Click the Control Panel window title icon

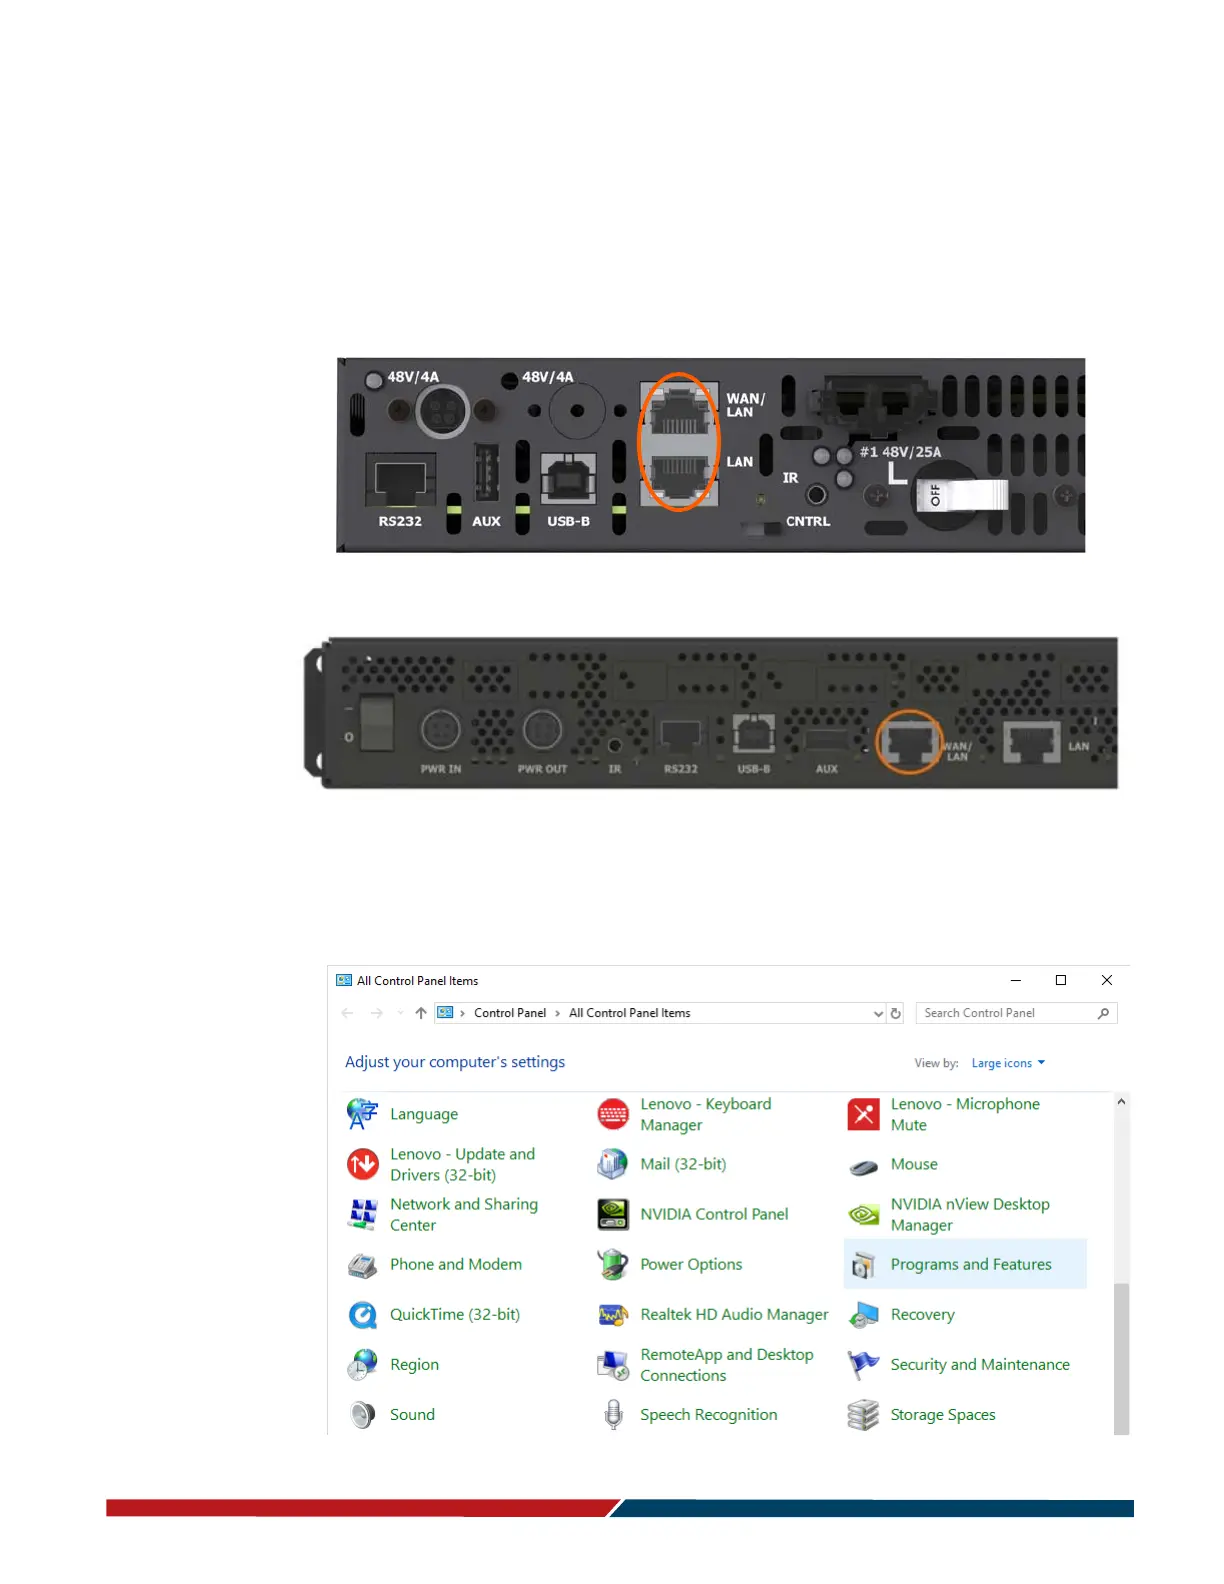344,981
